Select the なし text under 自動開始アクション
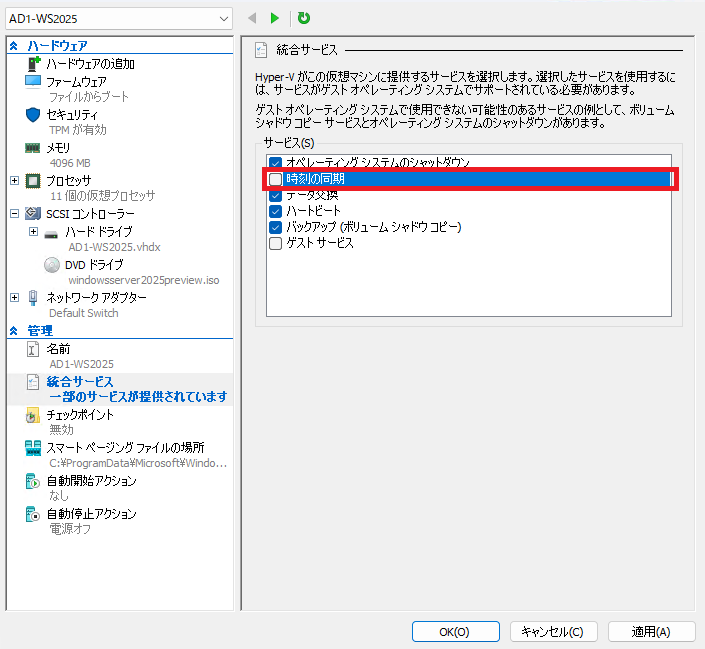Screen dimensions: 705x649 tap(59, 496)
